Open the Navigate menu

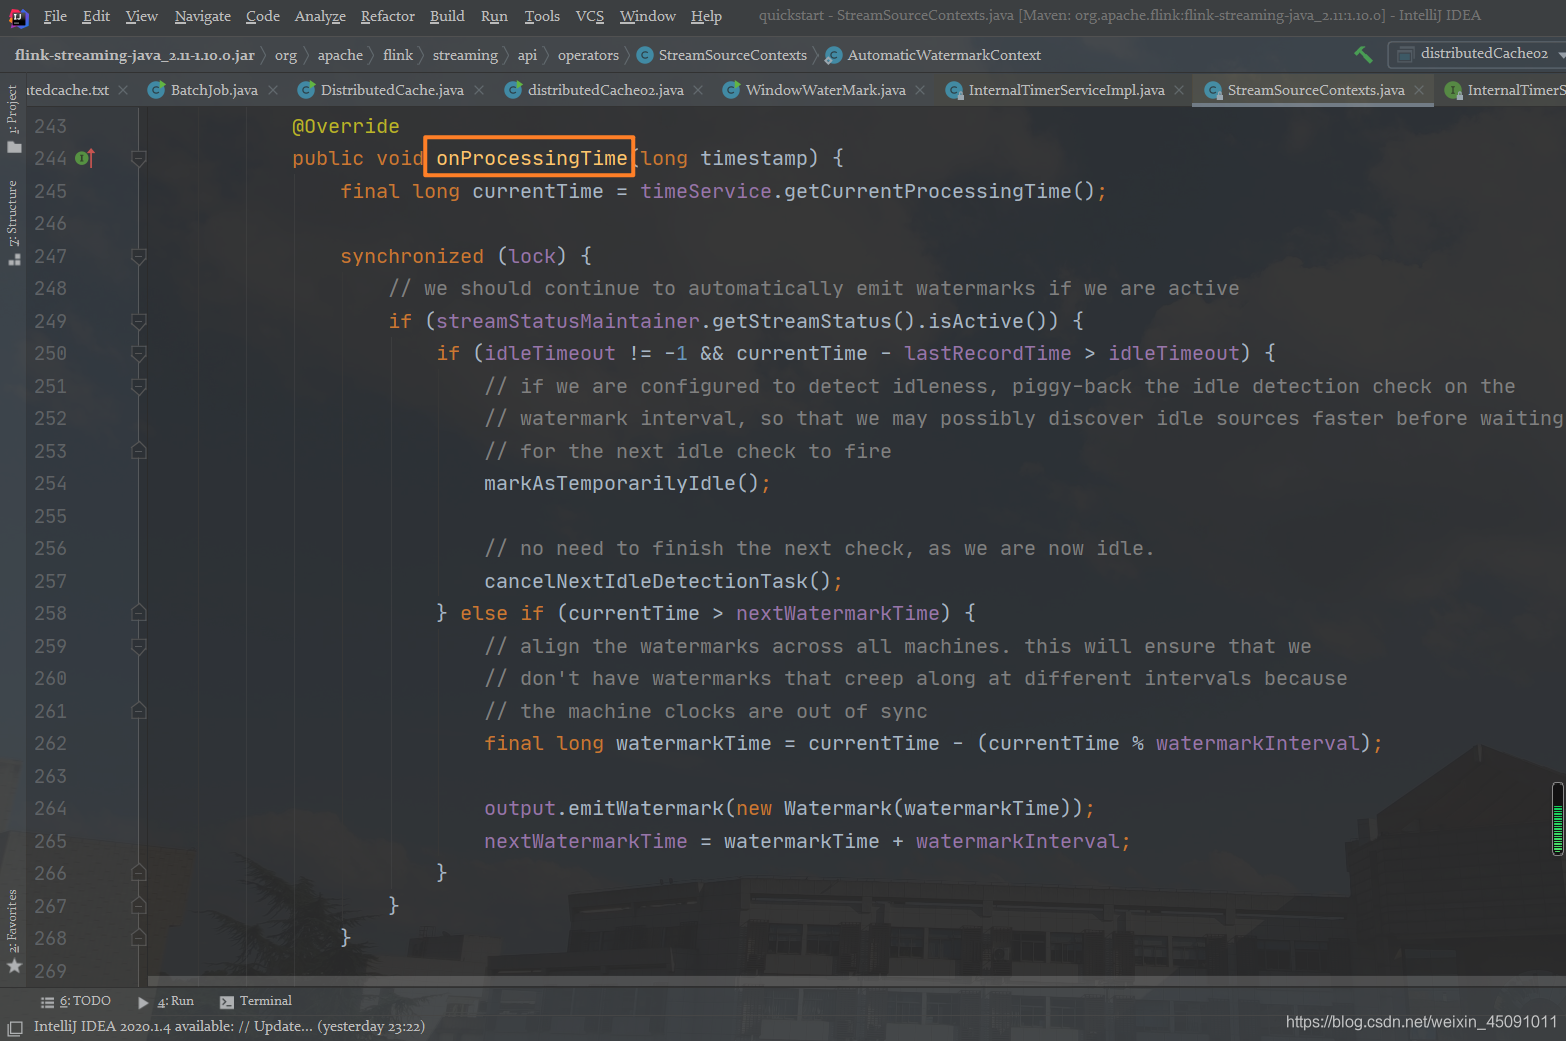(202, 16)
